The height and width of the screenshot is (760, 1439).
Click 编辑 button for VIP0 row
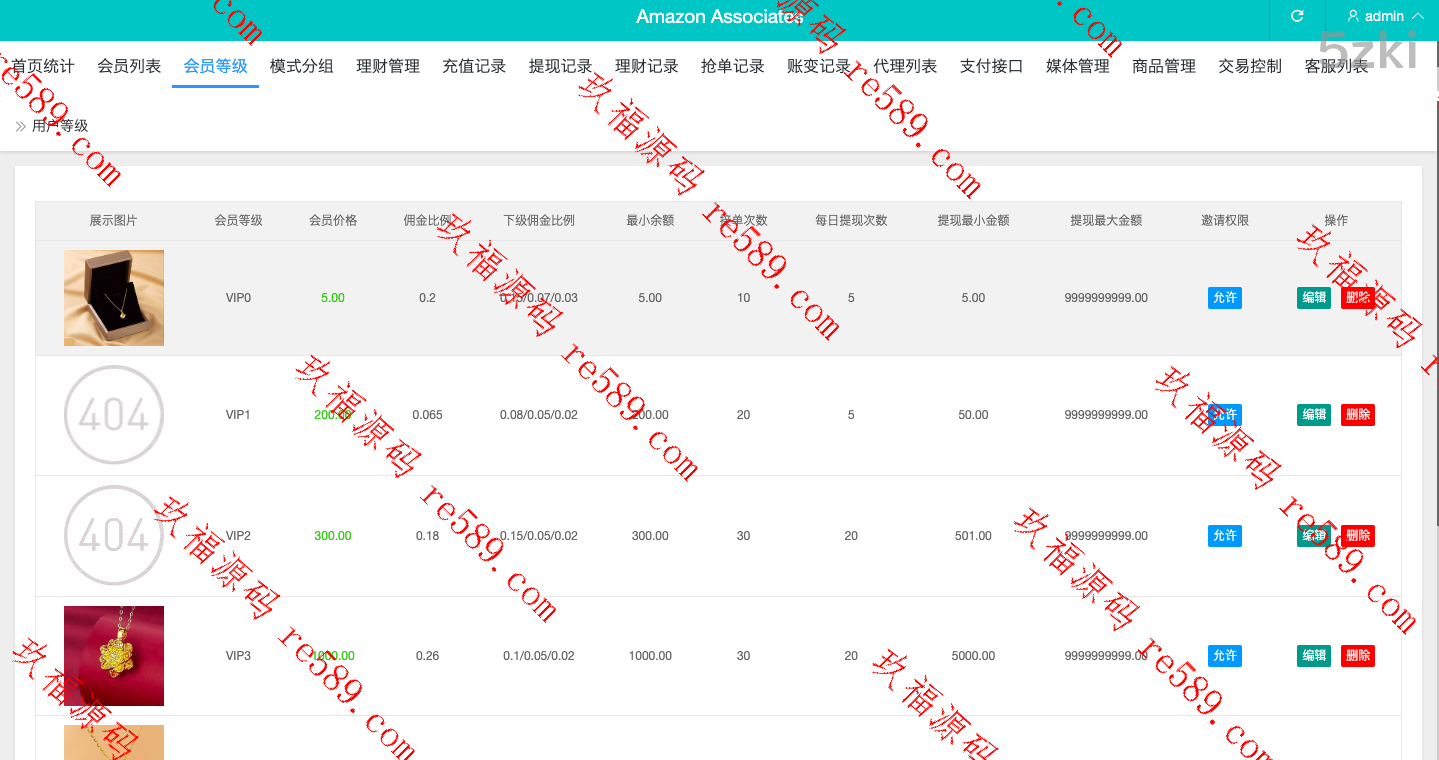1313,298
